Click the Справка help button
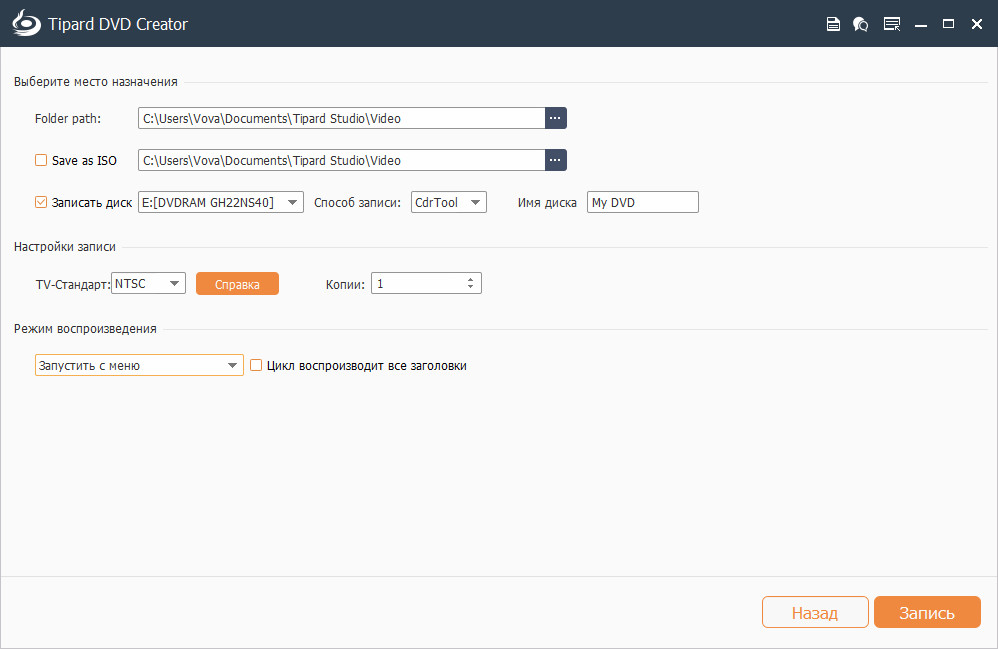 [237, 284]
